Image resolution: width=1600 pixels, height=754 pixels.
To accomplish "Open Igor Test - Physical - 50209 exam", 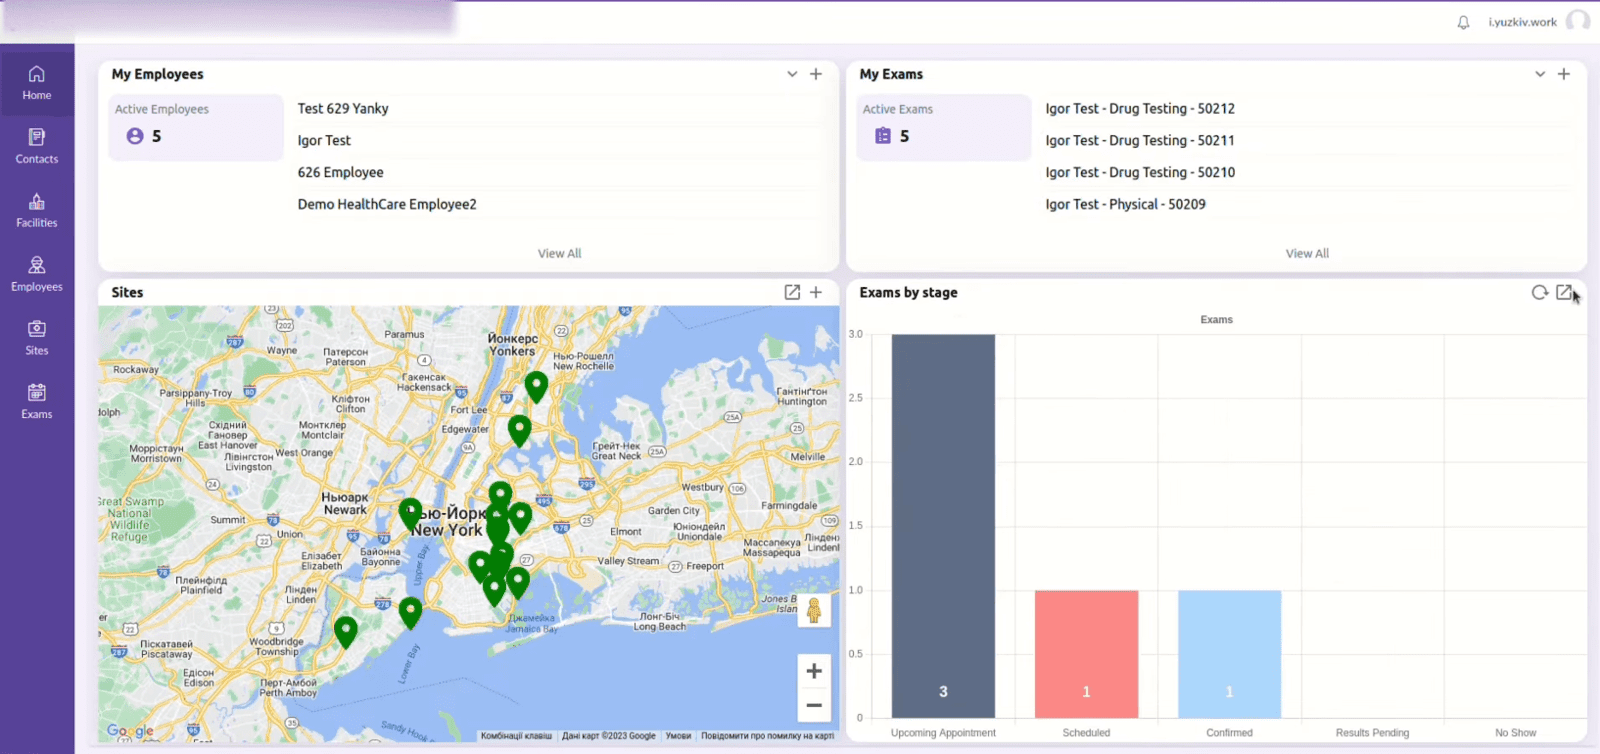I will (1125, 204).
